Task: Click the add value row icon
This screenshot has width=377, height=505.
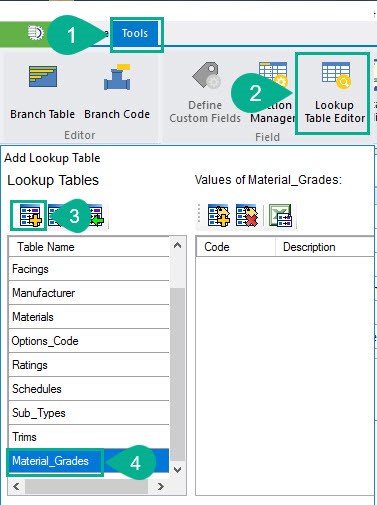Action: (x=219, y=216)
